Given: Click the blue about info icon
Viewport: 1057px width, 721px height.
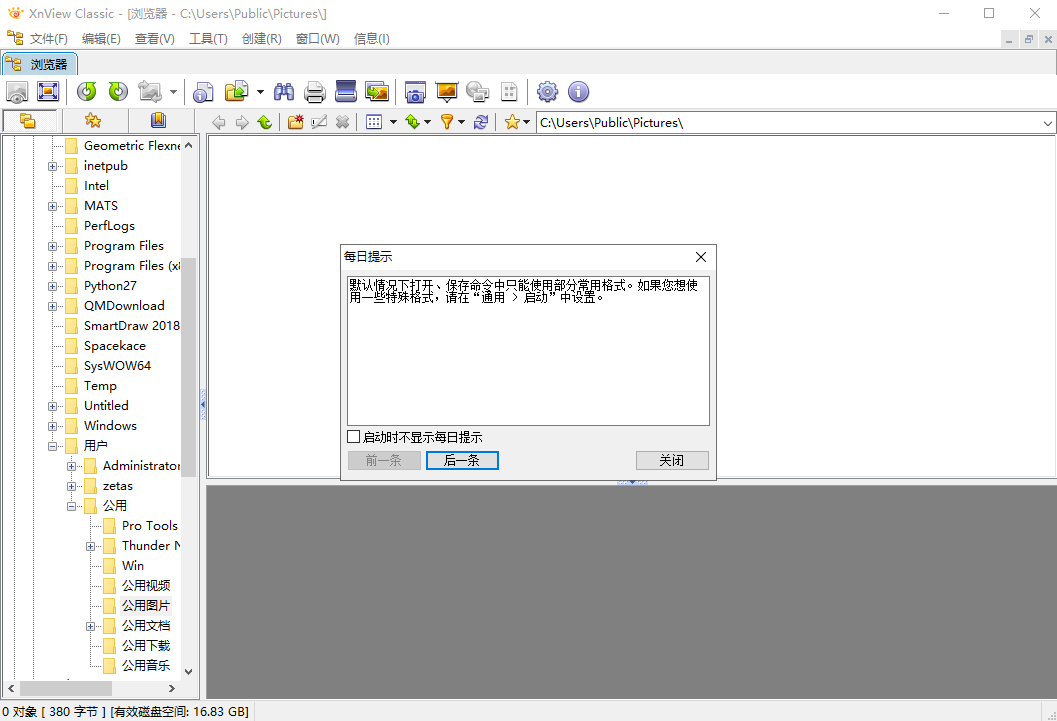Looking at the screenshot, I should click(578, 92).
